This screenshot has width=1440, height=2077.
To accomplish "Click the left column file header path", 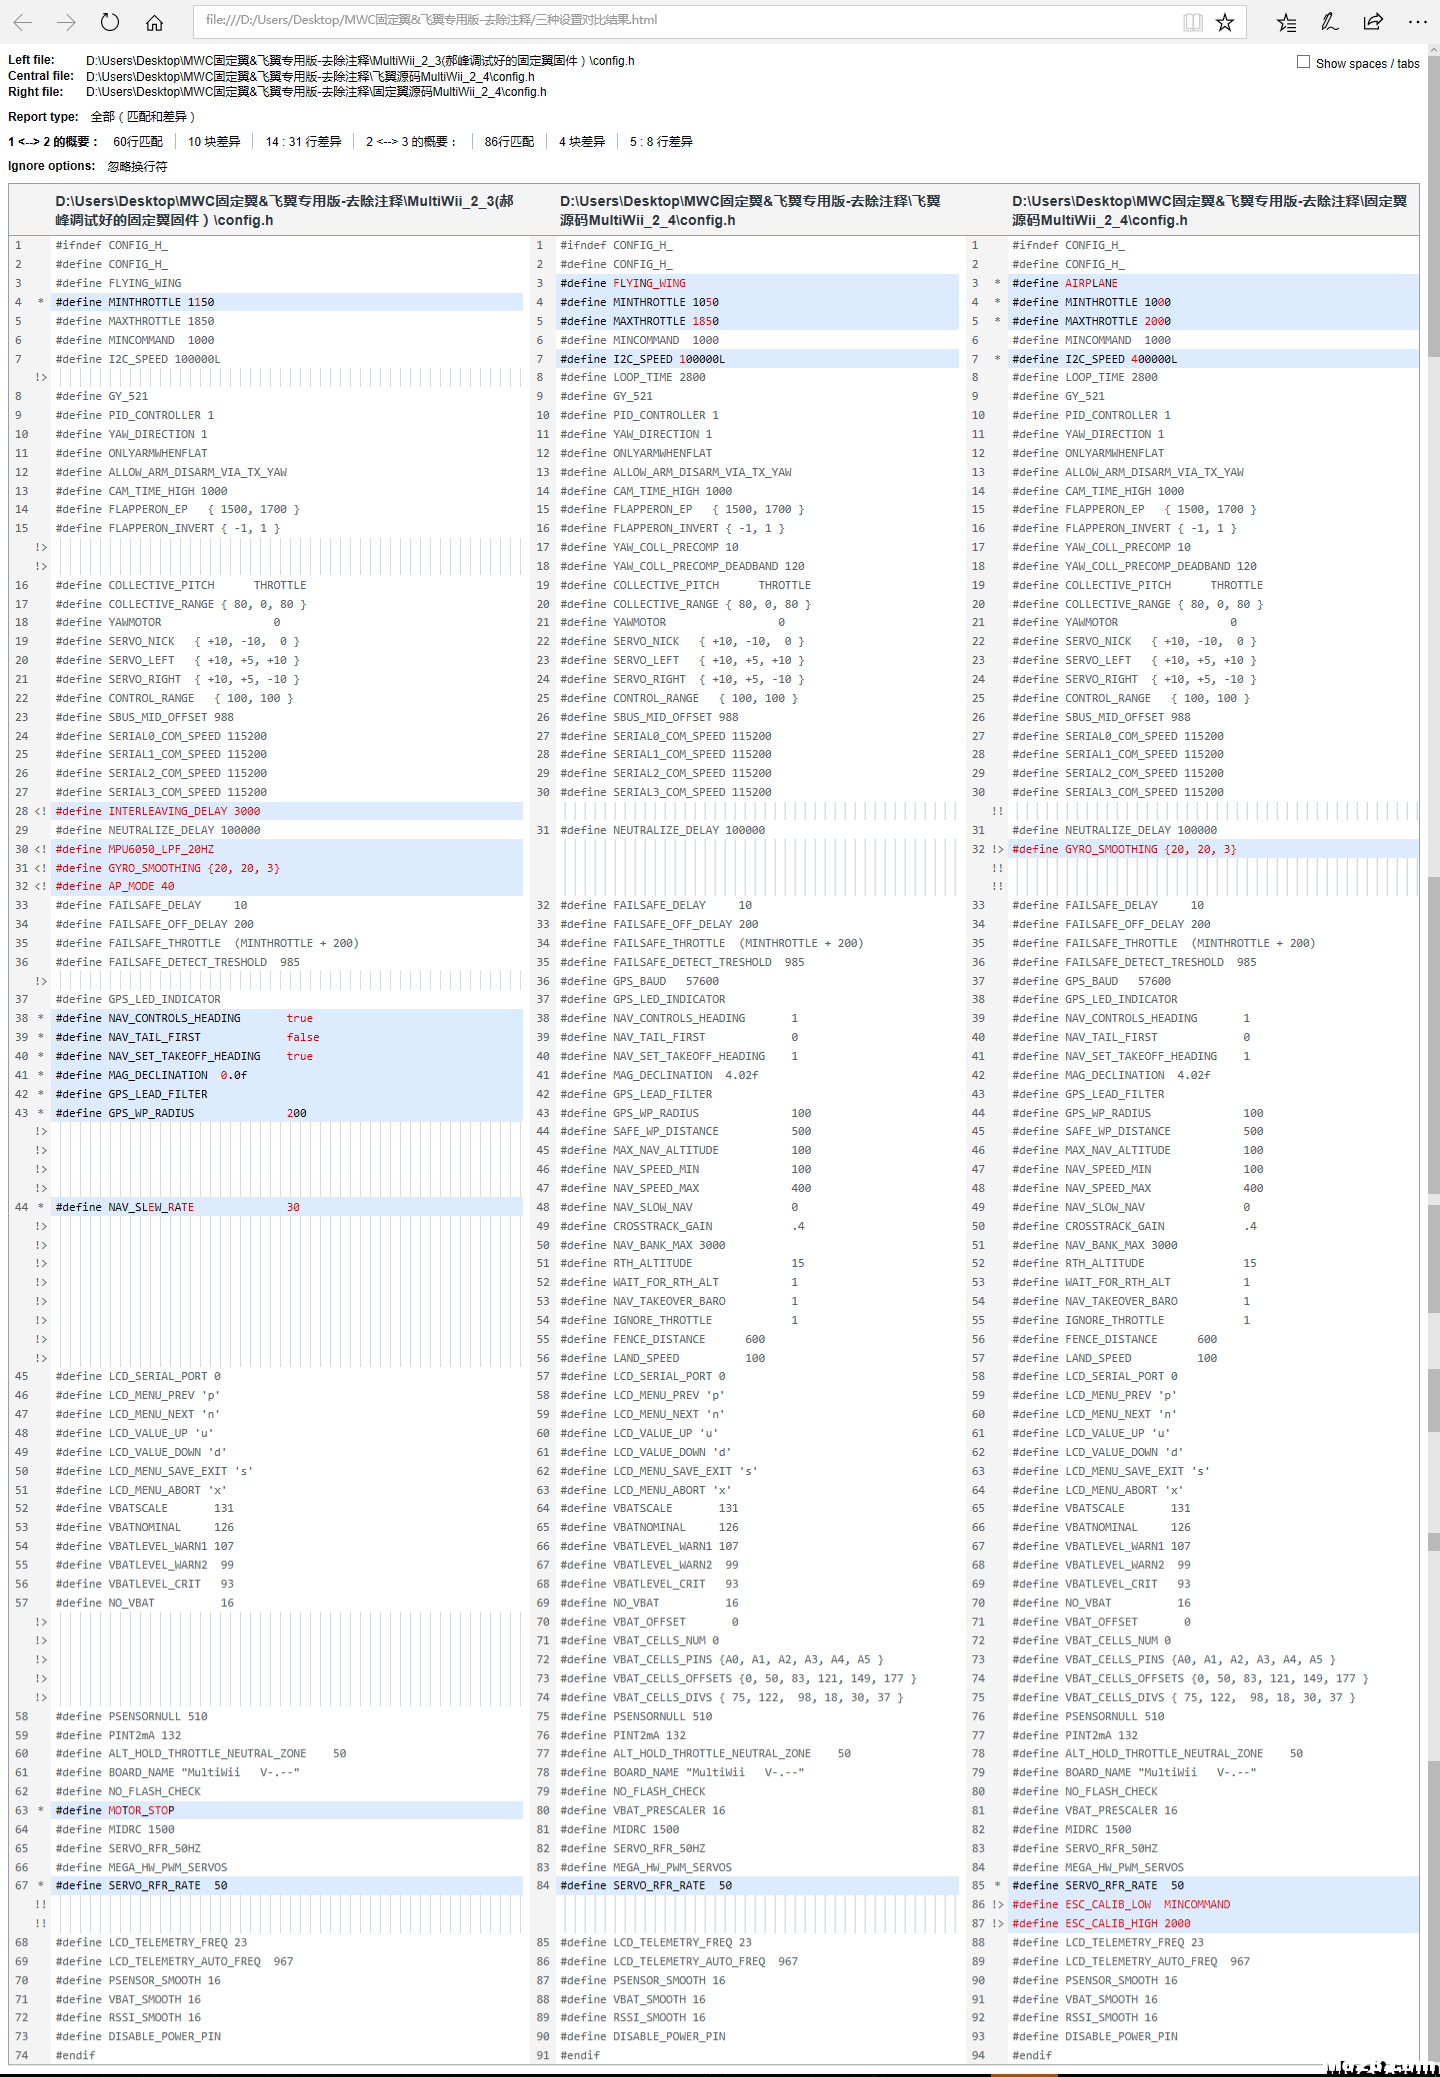I will coord(285,210).
